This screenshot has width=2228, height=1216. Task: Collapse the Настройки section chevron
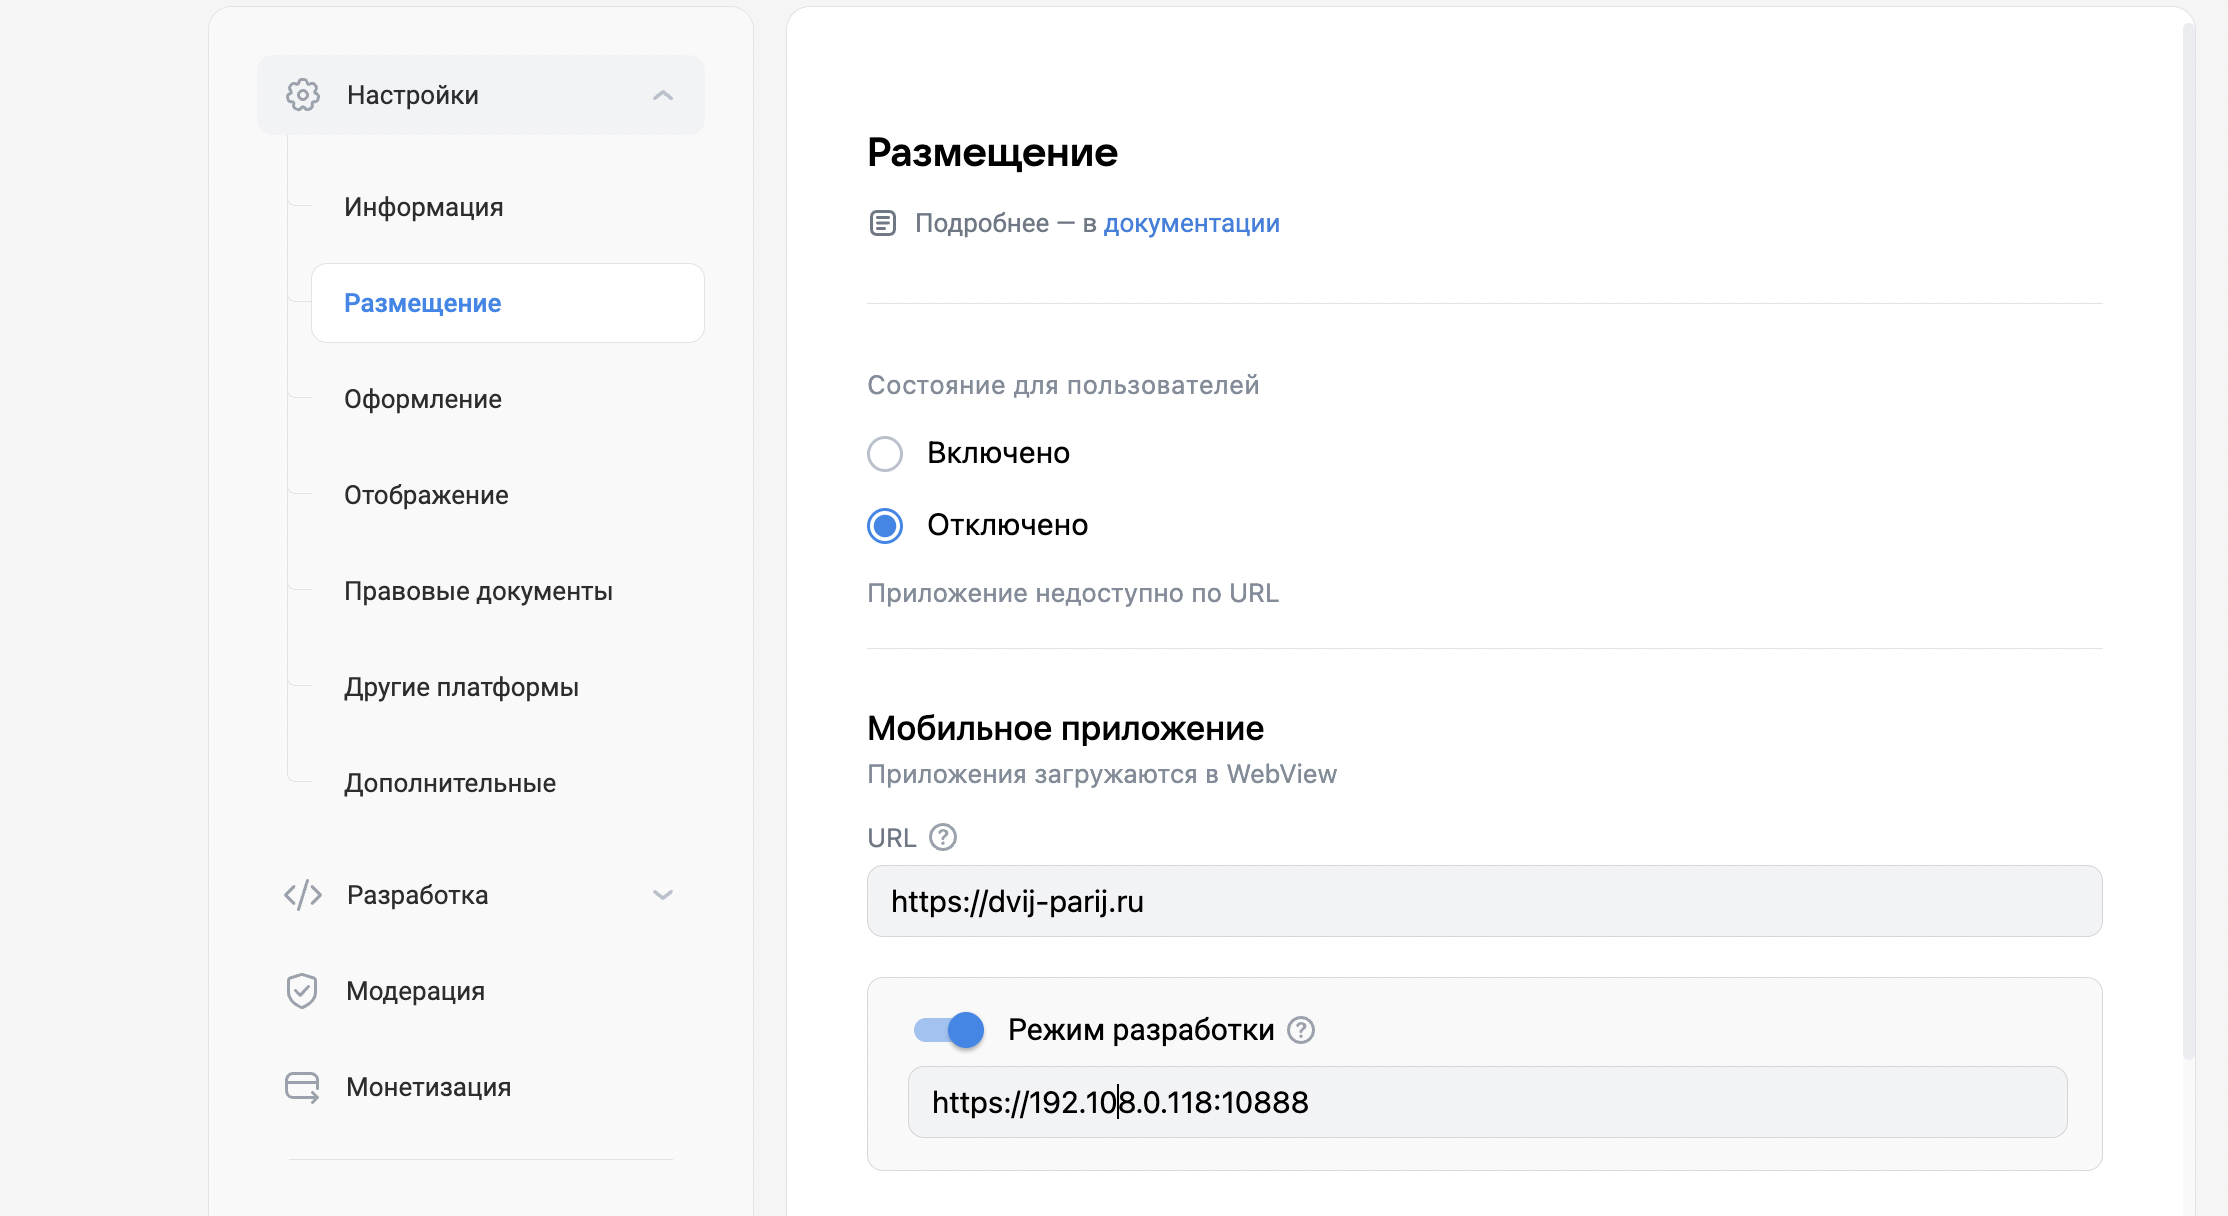coord(663,95)
